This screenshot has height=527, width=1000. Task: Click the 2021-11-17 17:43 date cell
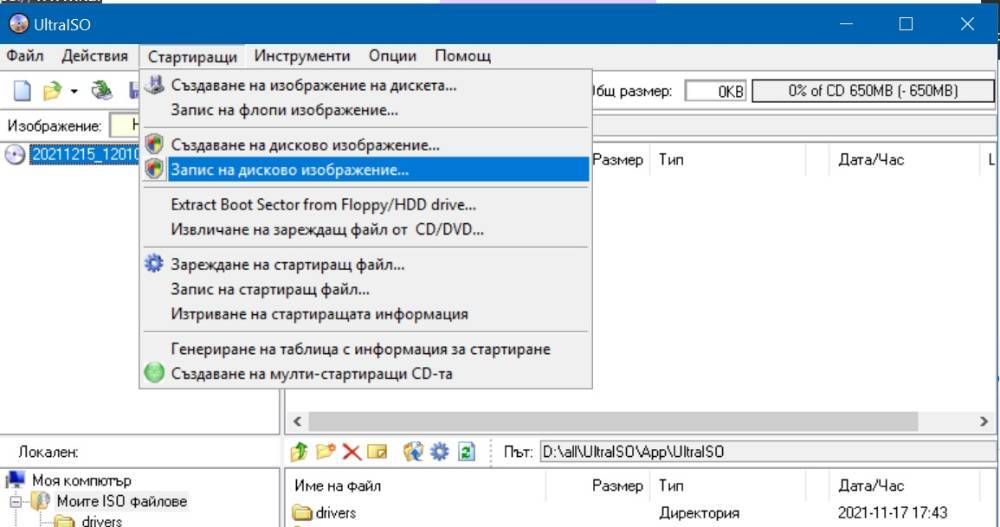[x=892, y=512]
